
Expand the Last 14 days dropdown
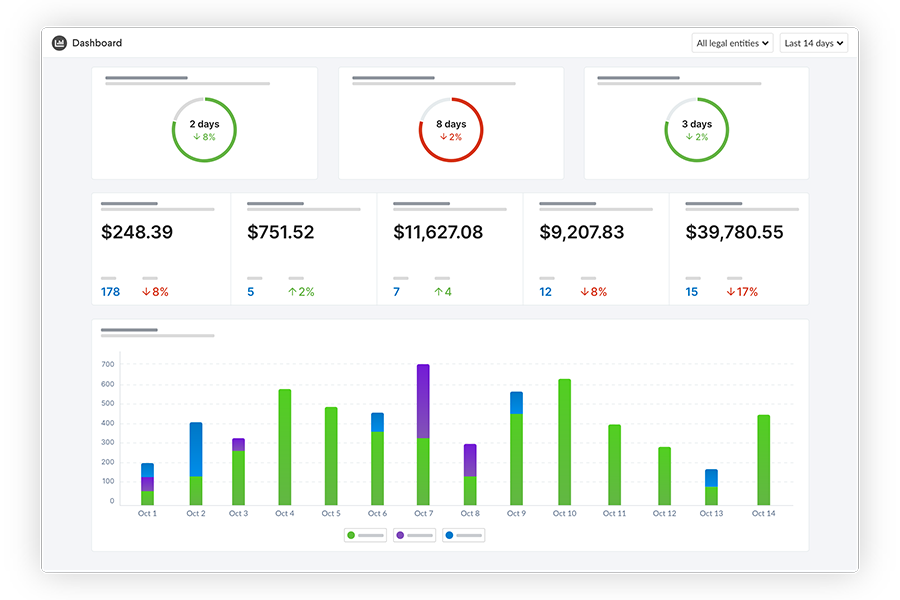point(813,43)
